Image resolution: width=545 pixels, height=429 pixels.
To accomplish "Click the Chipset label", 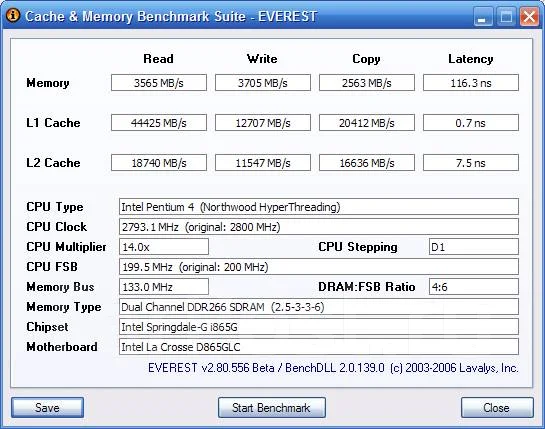I will (x=47, y=327).
